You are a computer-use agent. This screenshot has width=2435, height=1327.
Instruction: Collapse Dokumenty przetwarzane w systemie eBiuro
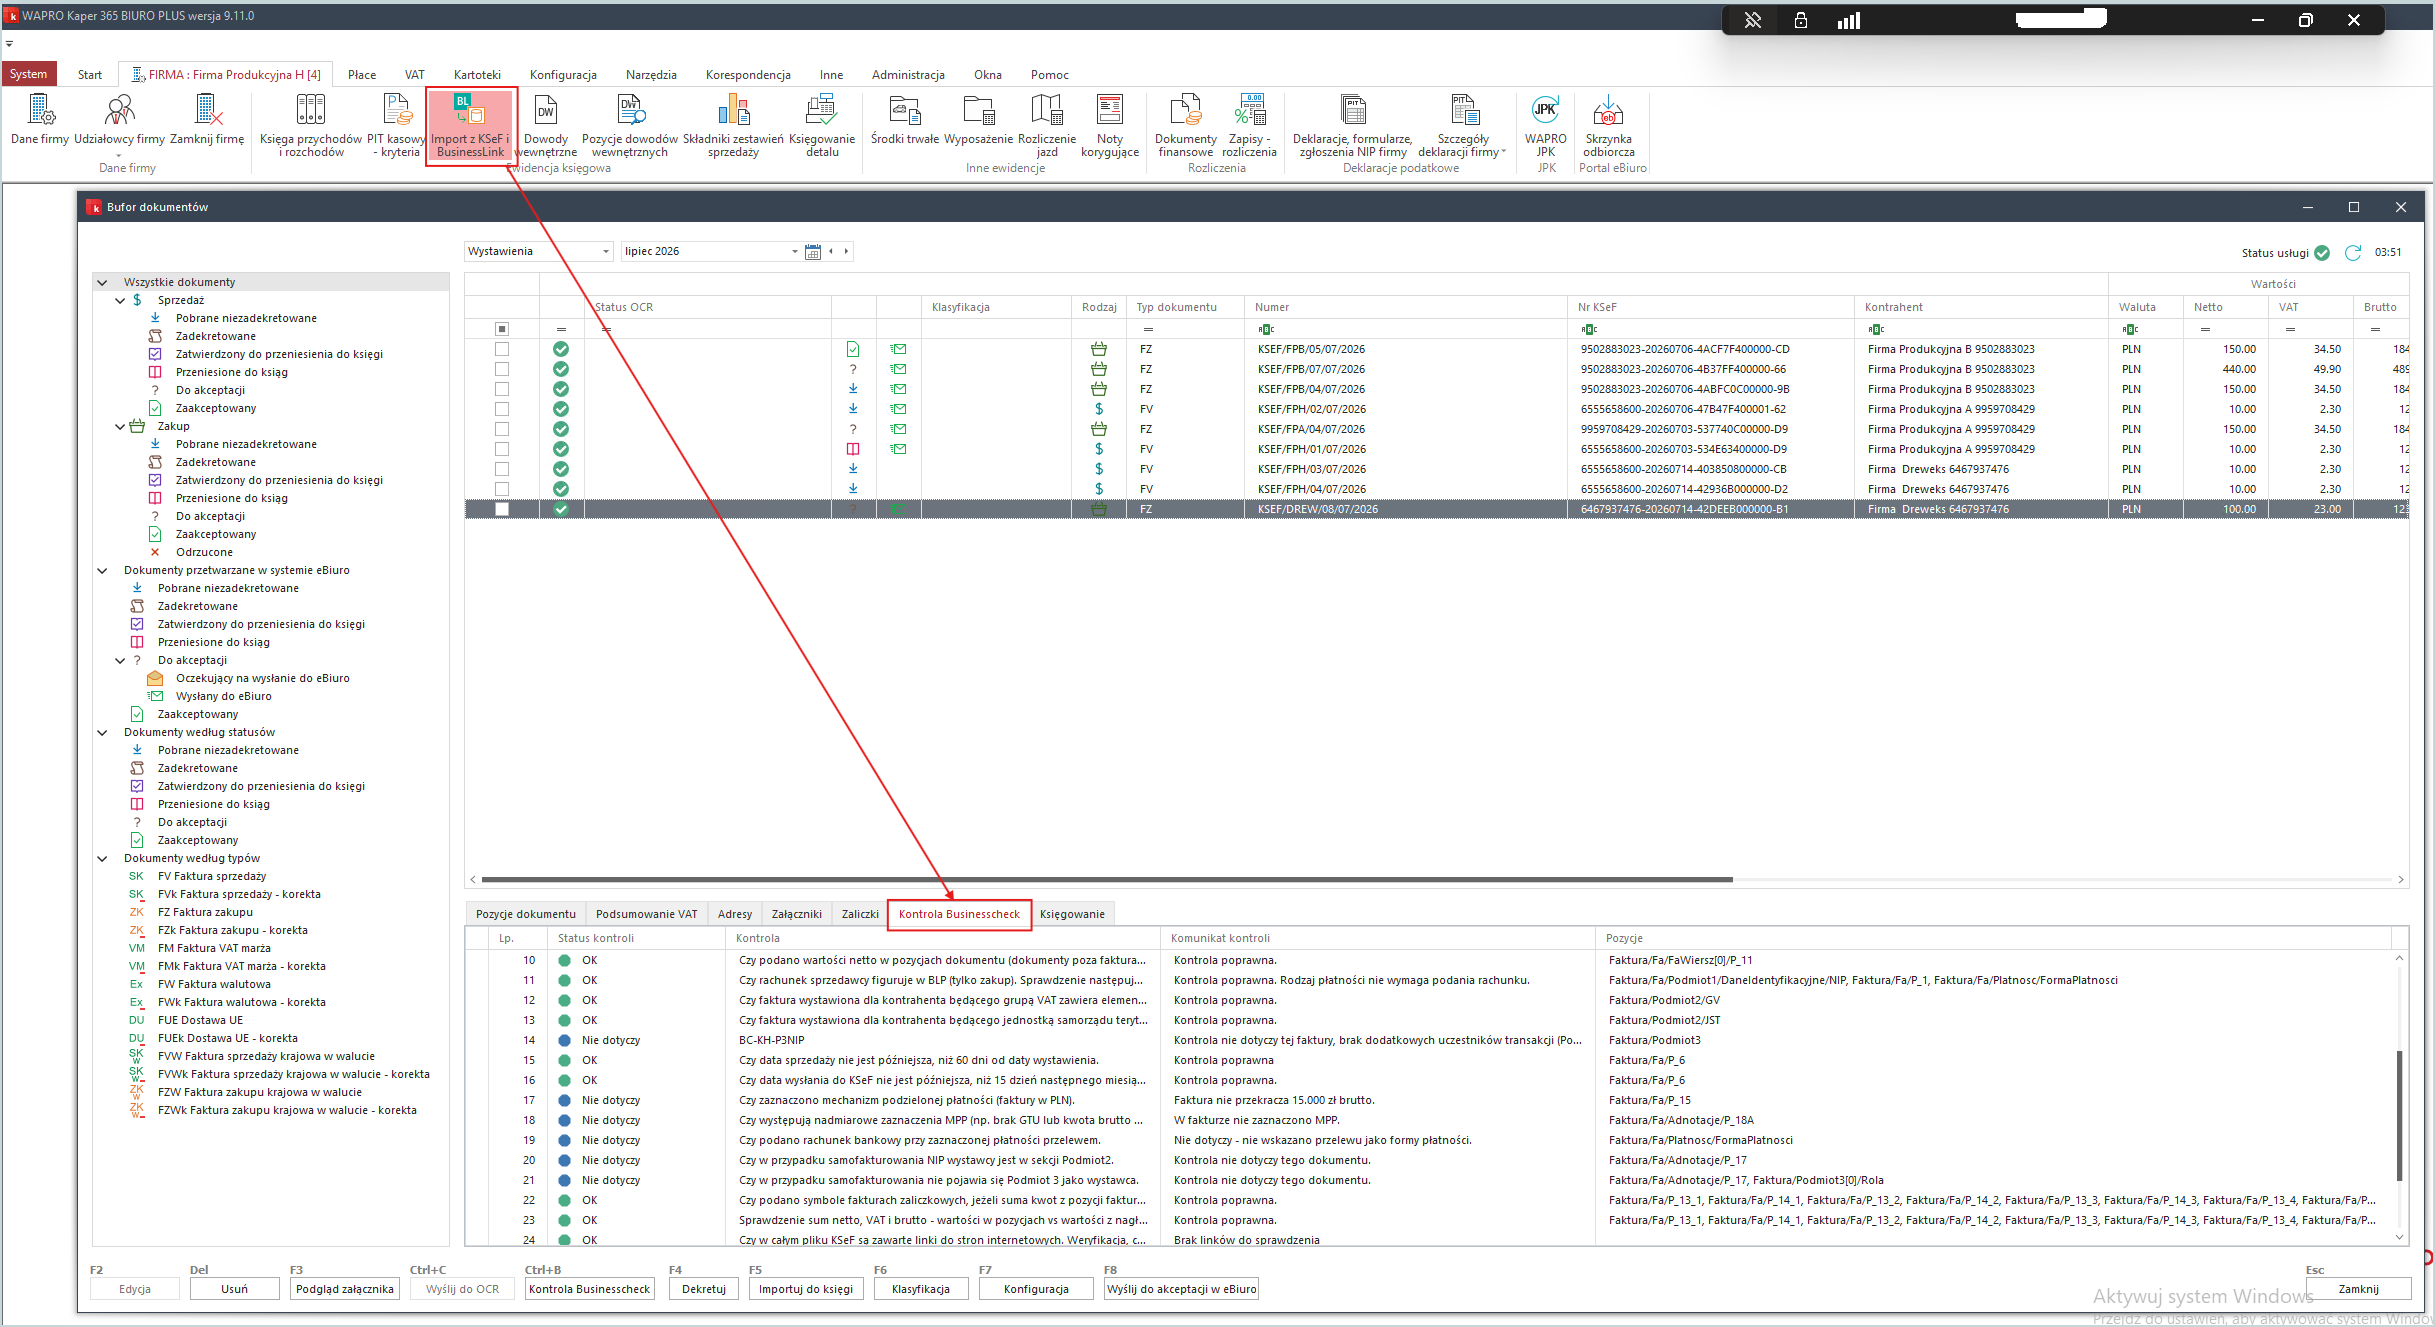pyautogui.click(x=102, y=571)
